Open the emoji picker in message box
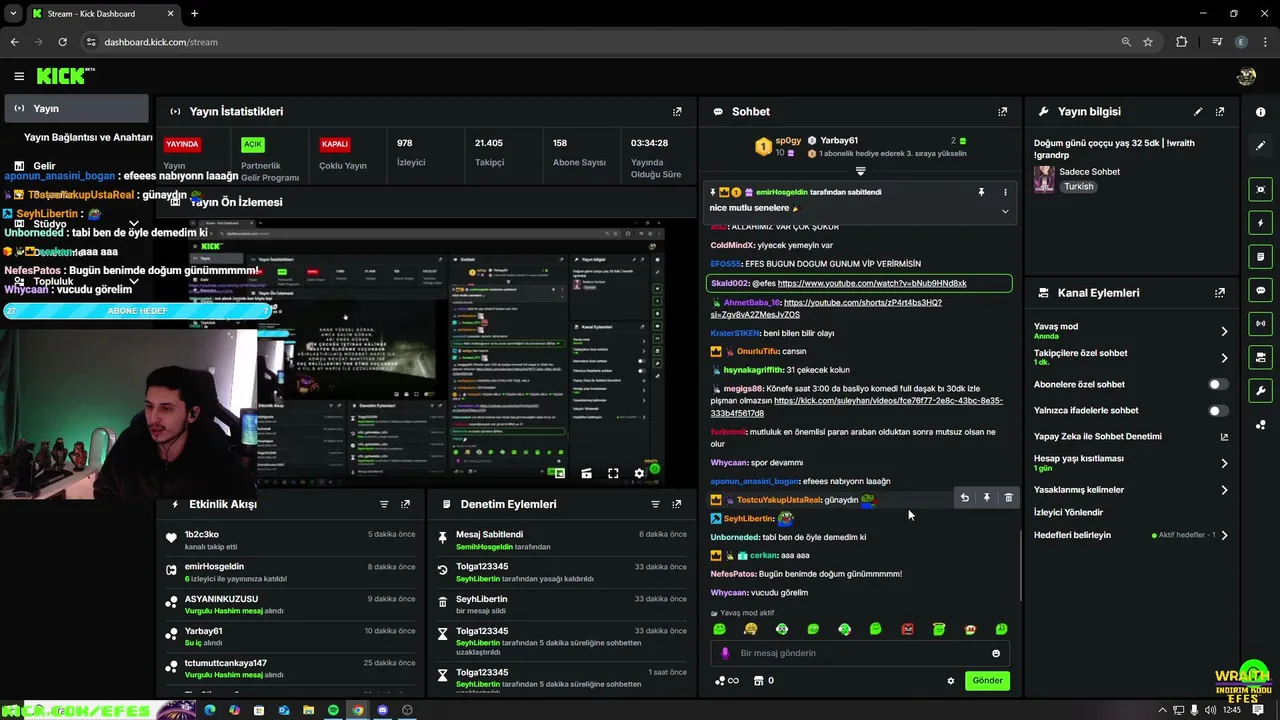Screen dimensions: 1280x720 (x=996, y=653)
